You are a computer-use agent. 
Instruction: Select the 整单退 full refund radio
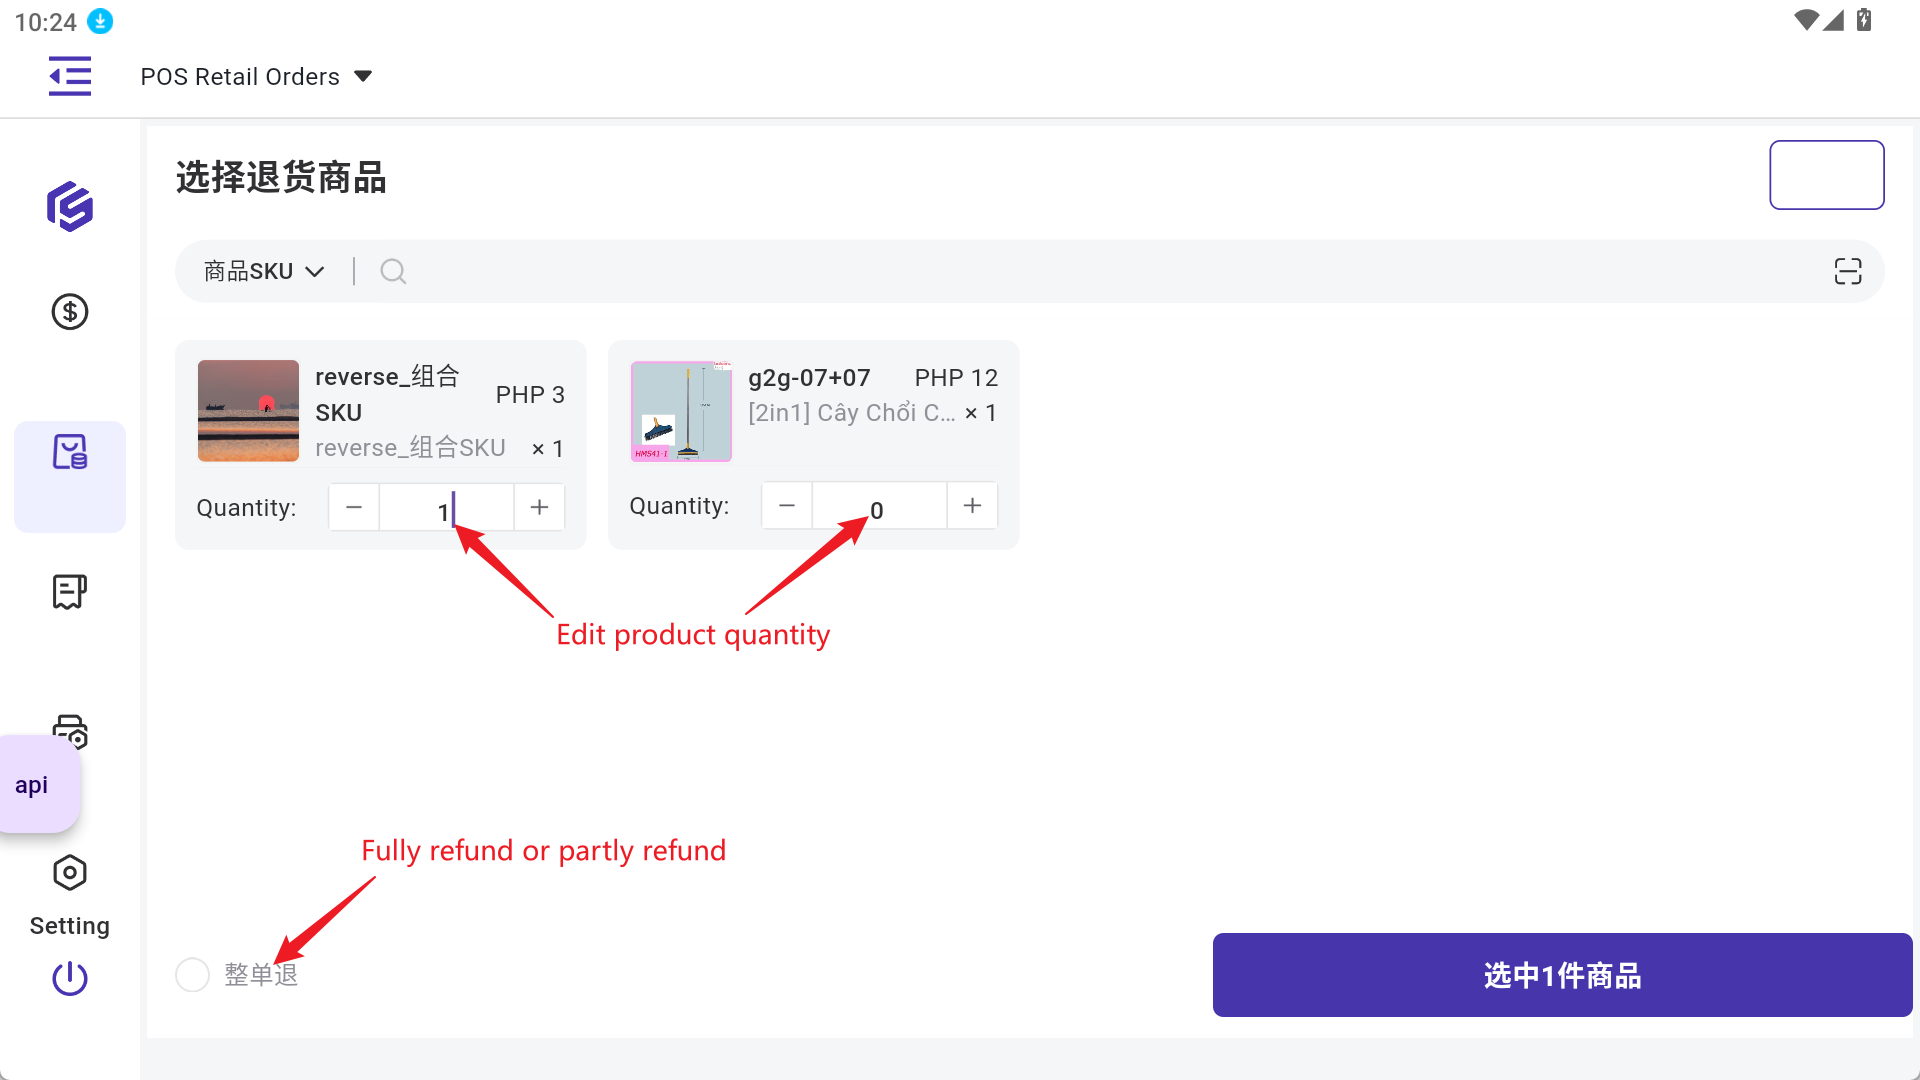point(192,975)
